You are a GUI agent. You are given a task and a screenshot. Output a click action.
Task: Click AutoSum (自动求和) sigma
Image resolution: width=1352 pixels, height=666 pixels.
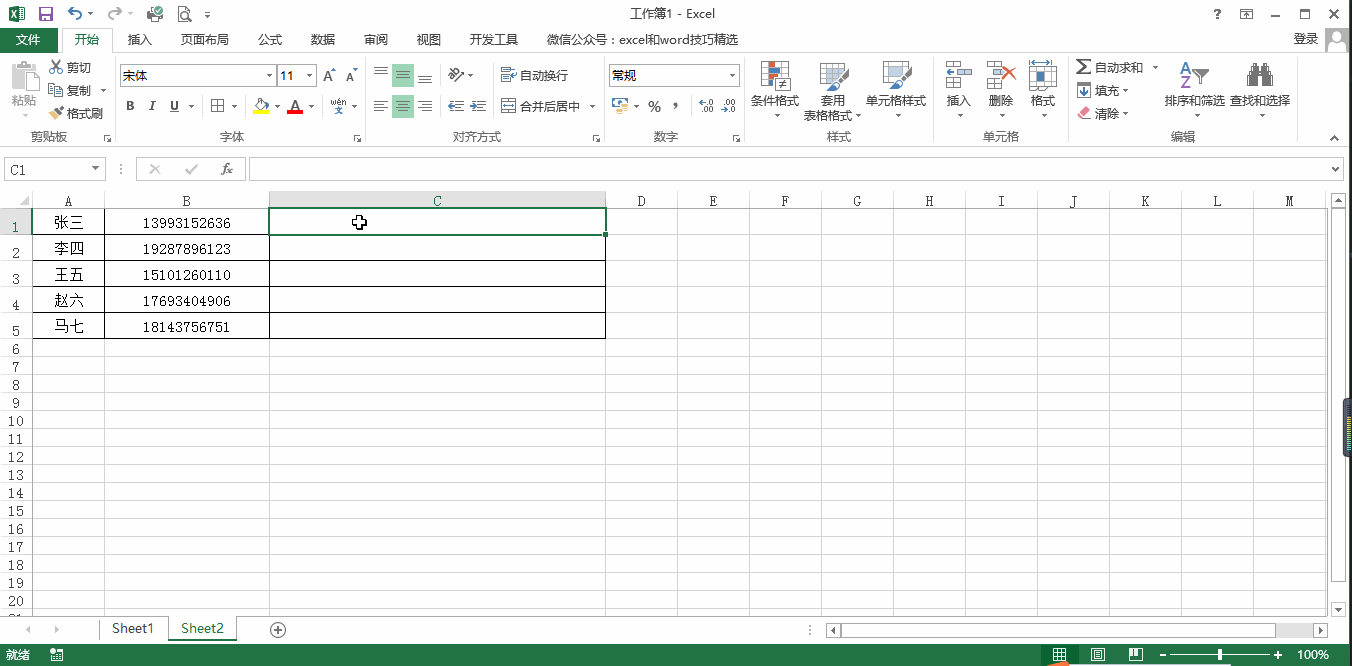pyautogui.click(x=1109, y=67)
